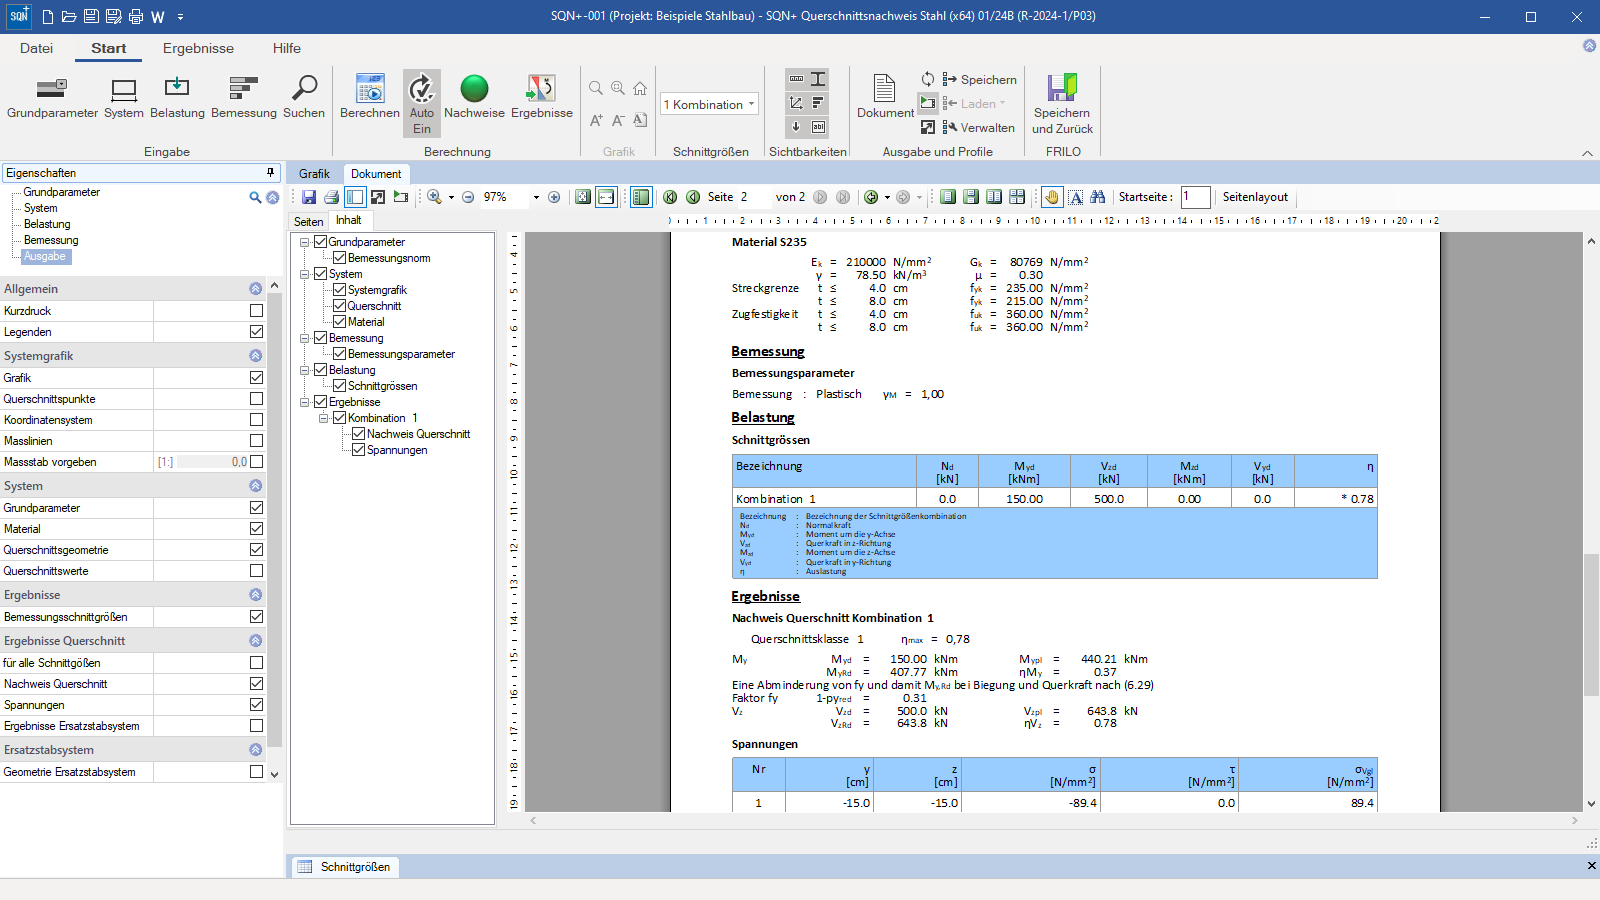Click the Startseite number field
The height and width of the screenshot is (900, 1600).
(1195, 197)
